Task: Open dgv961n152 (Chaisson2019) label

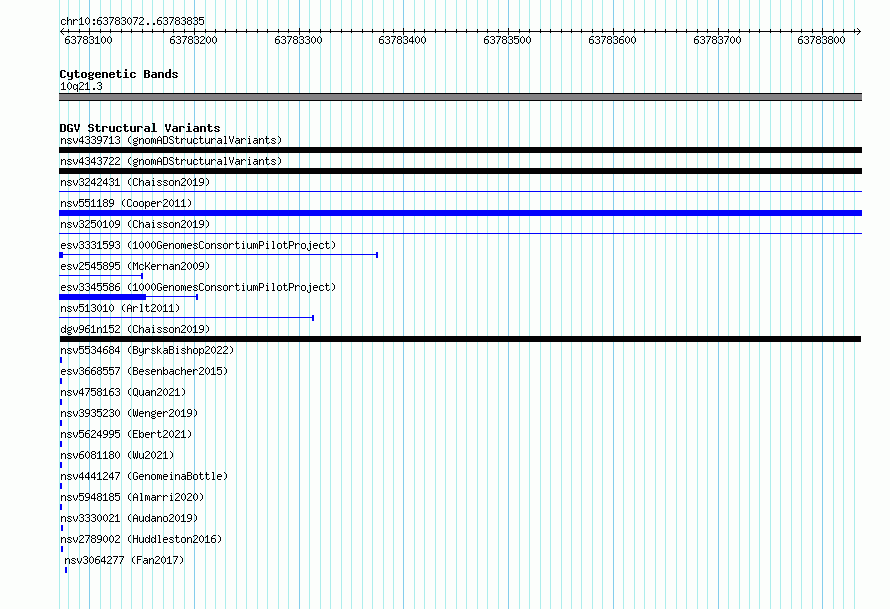Action: 135,329
